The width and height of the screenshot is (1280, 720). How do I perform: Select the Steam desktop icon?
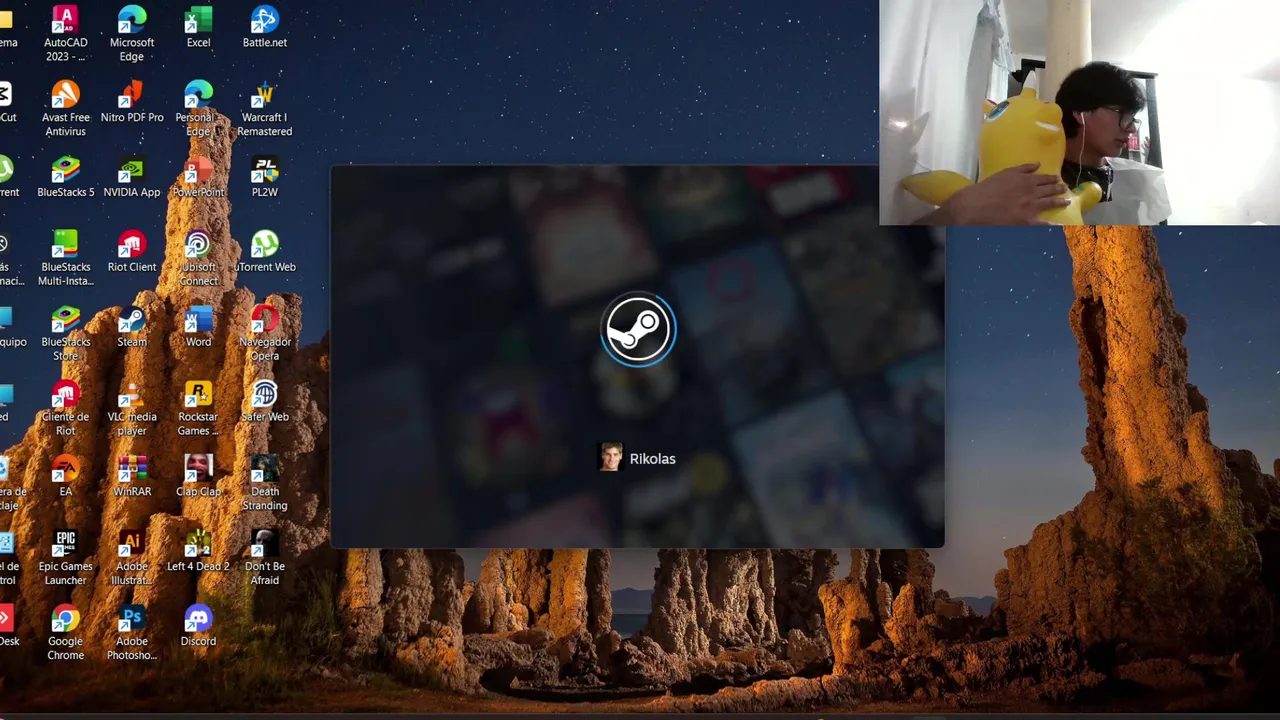click(132, 326)
